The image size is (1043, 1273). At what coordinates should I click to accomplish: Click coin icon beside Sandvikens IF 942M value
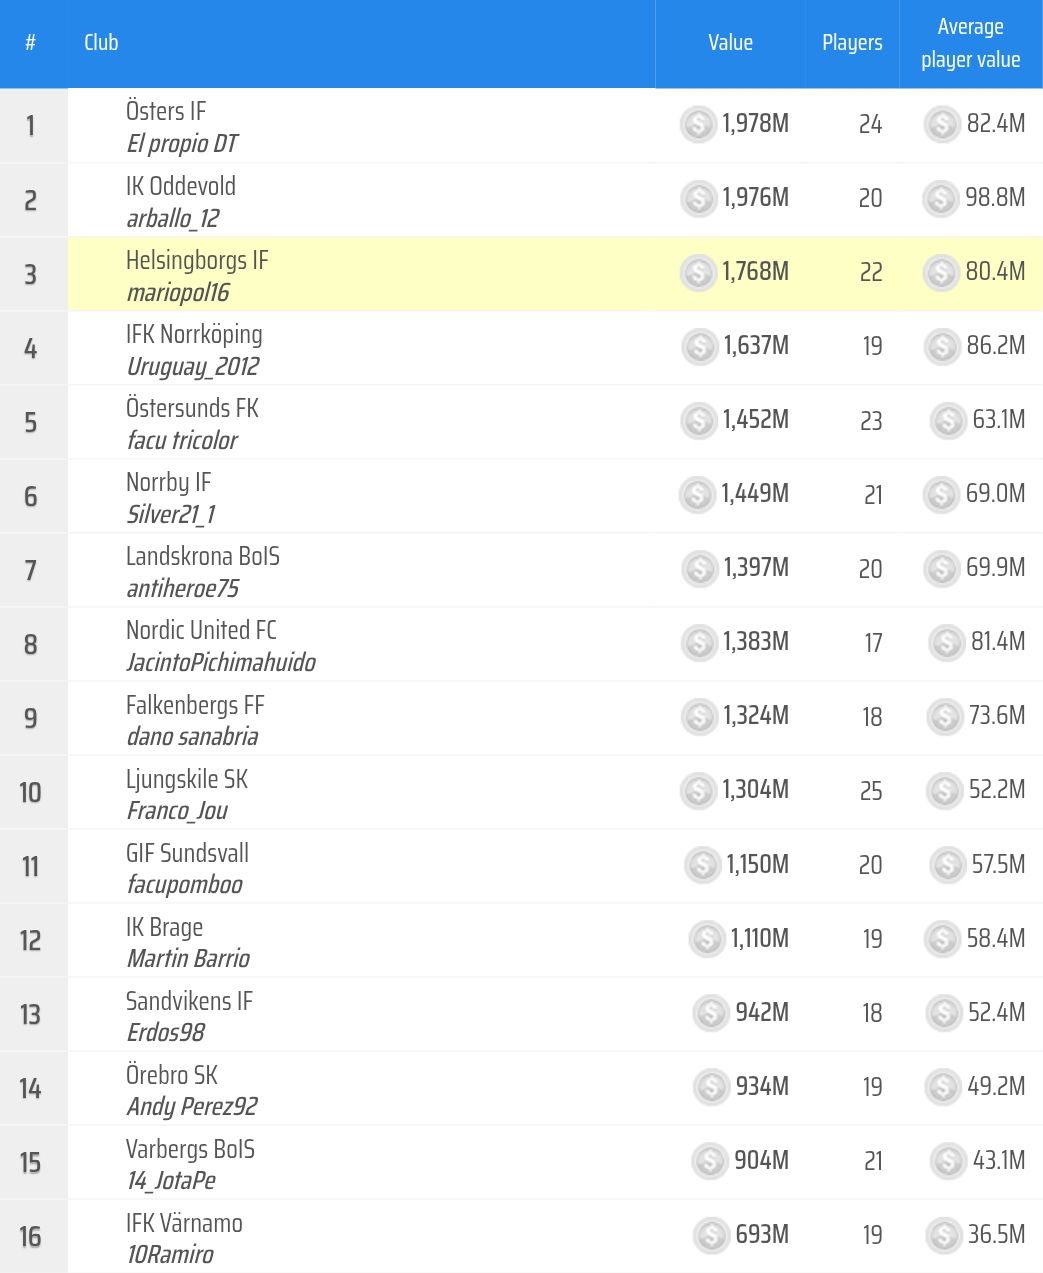[711, 1014]
